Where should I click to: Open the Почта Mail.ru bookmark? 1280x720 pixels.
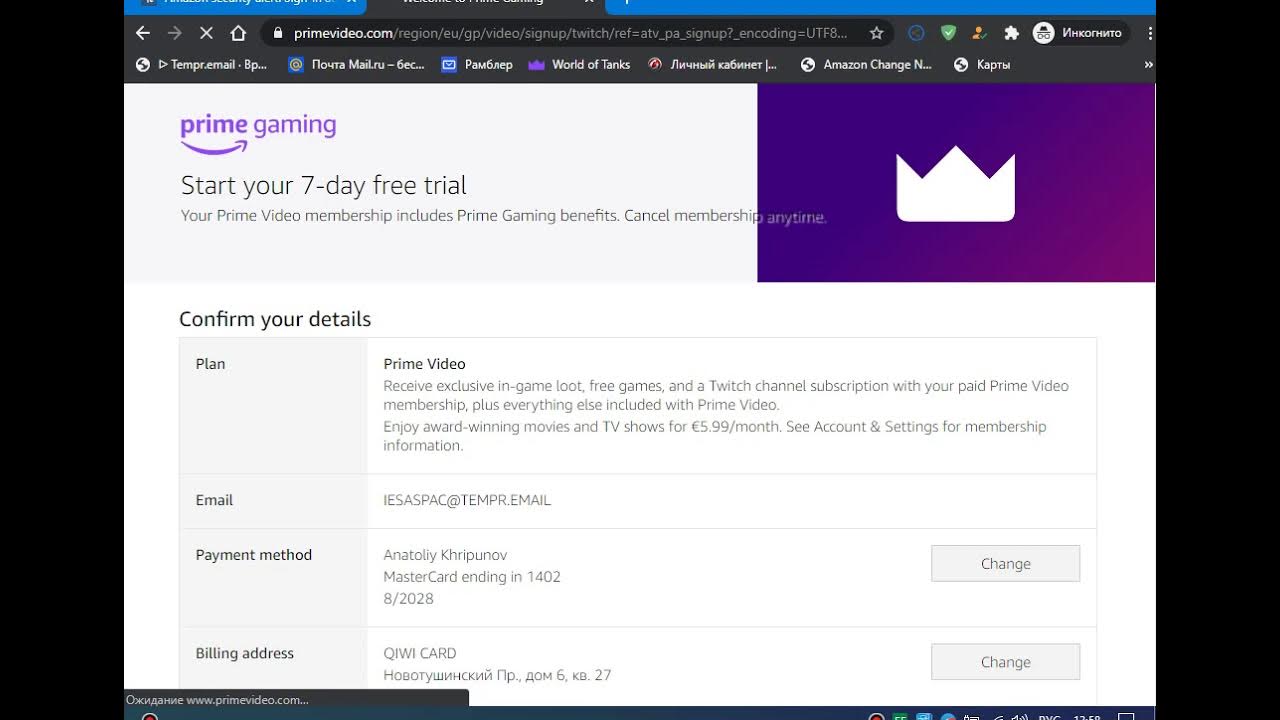coord(356,64)
